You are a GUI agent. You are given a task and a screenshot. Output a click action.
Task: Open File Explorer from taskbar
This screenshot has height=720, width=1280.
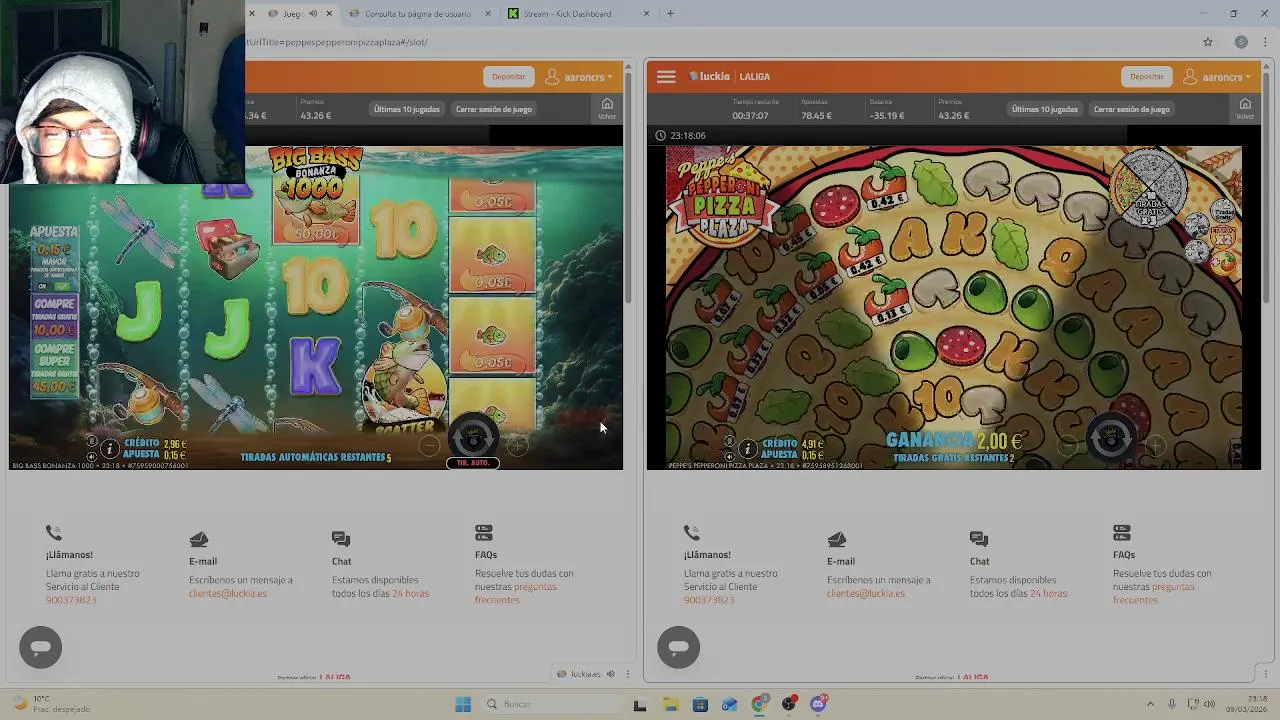(670, 704)
